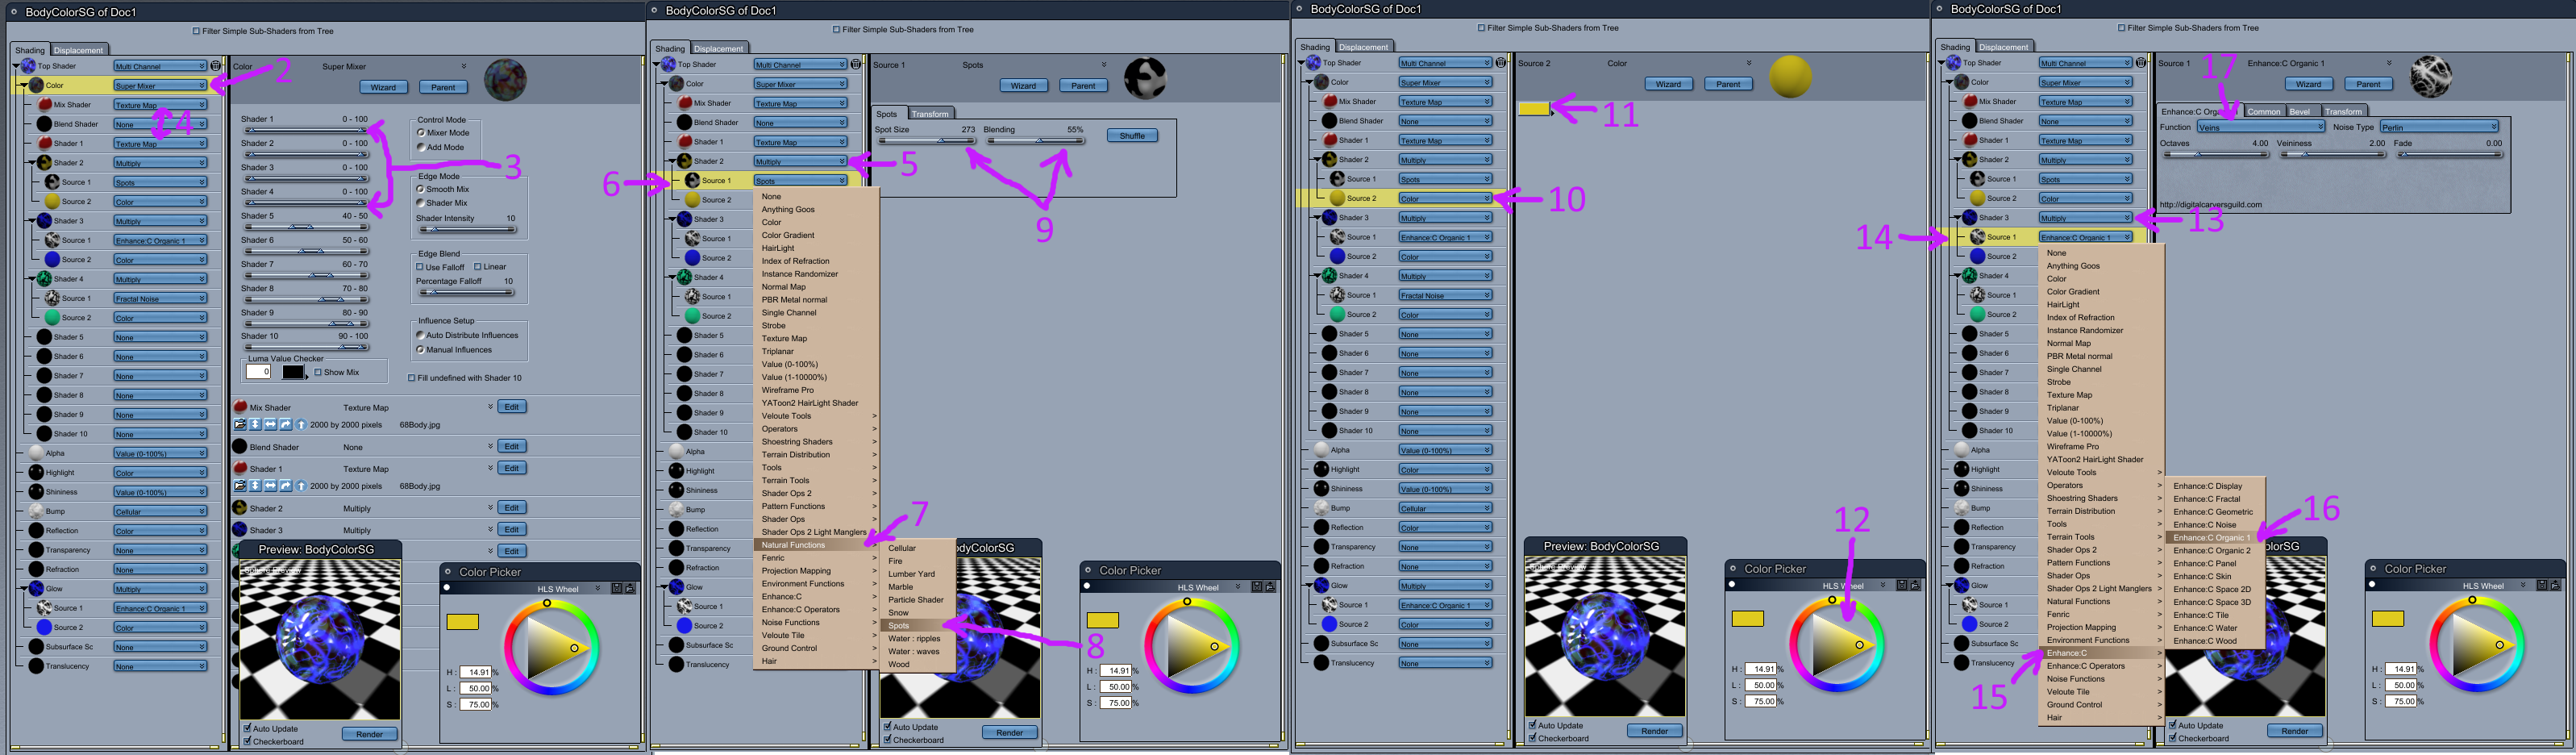
Task: Choose Enhance:C Noise from the submenu
Action: click(2205, 524)
